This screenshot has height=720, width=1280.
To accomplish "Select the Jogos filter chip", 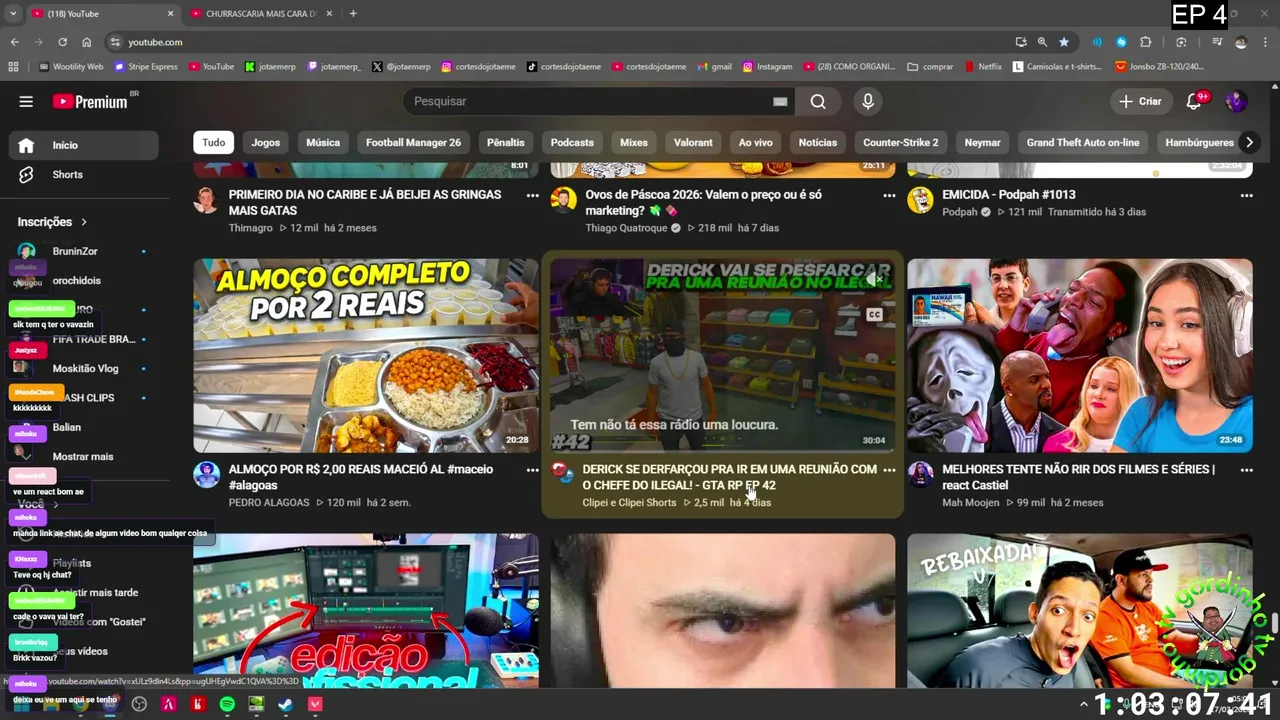I will click(265, 142).
